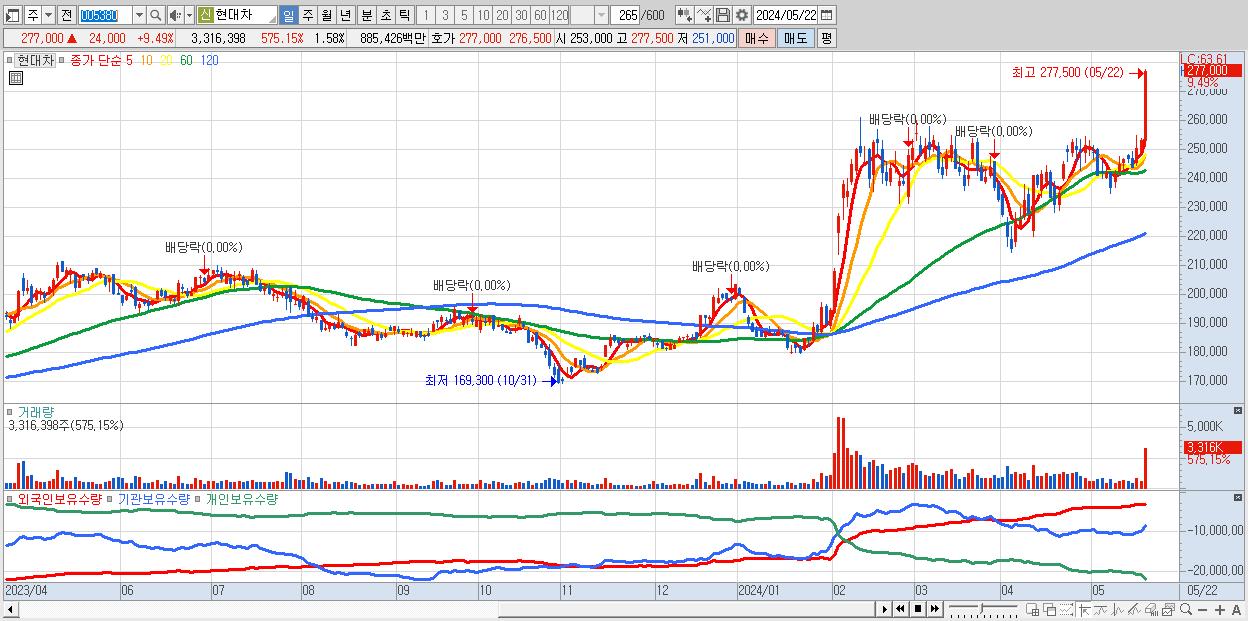This screenshot has width=1248, height=621.
Task: Expand the speaker options dropdown arrow
Action: (x=188, y=15)
